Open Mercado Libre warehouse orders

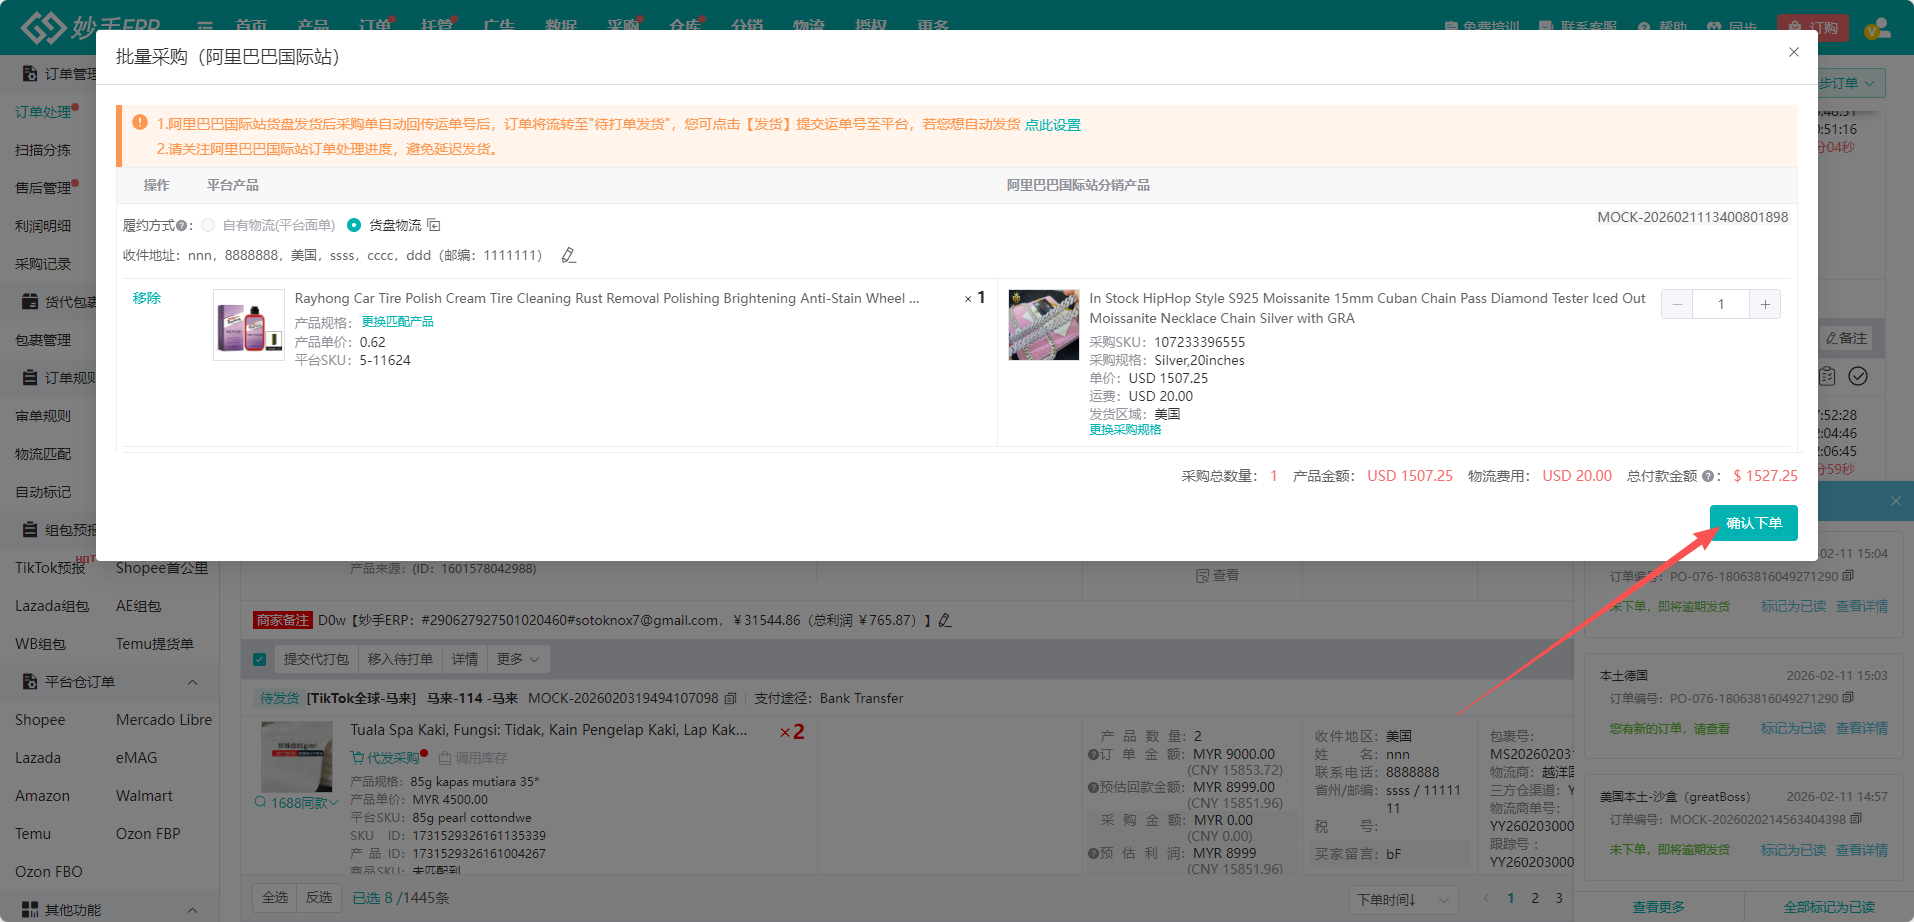(164, 720)
